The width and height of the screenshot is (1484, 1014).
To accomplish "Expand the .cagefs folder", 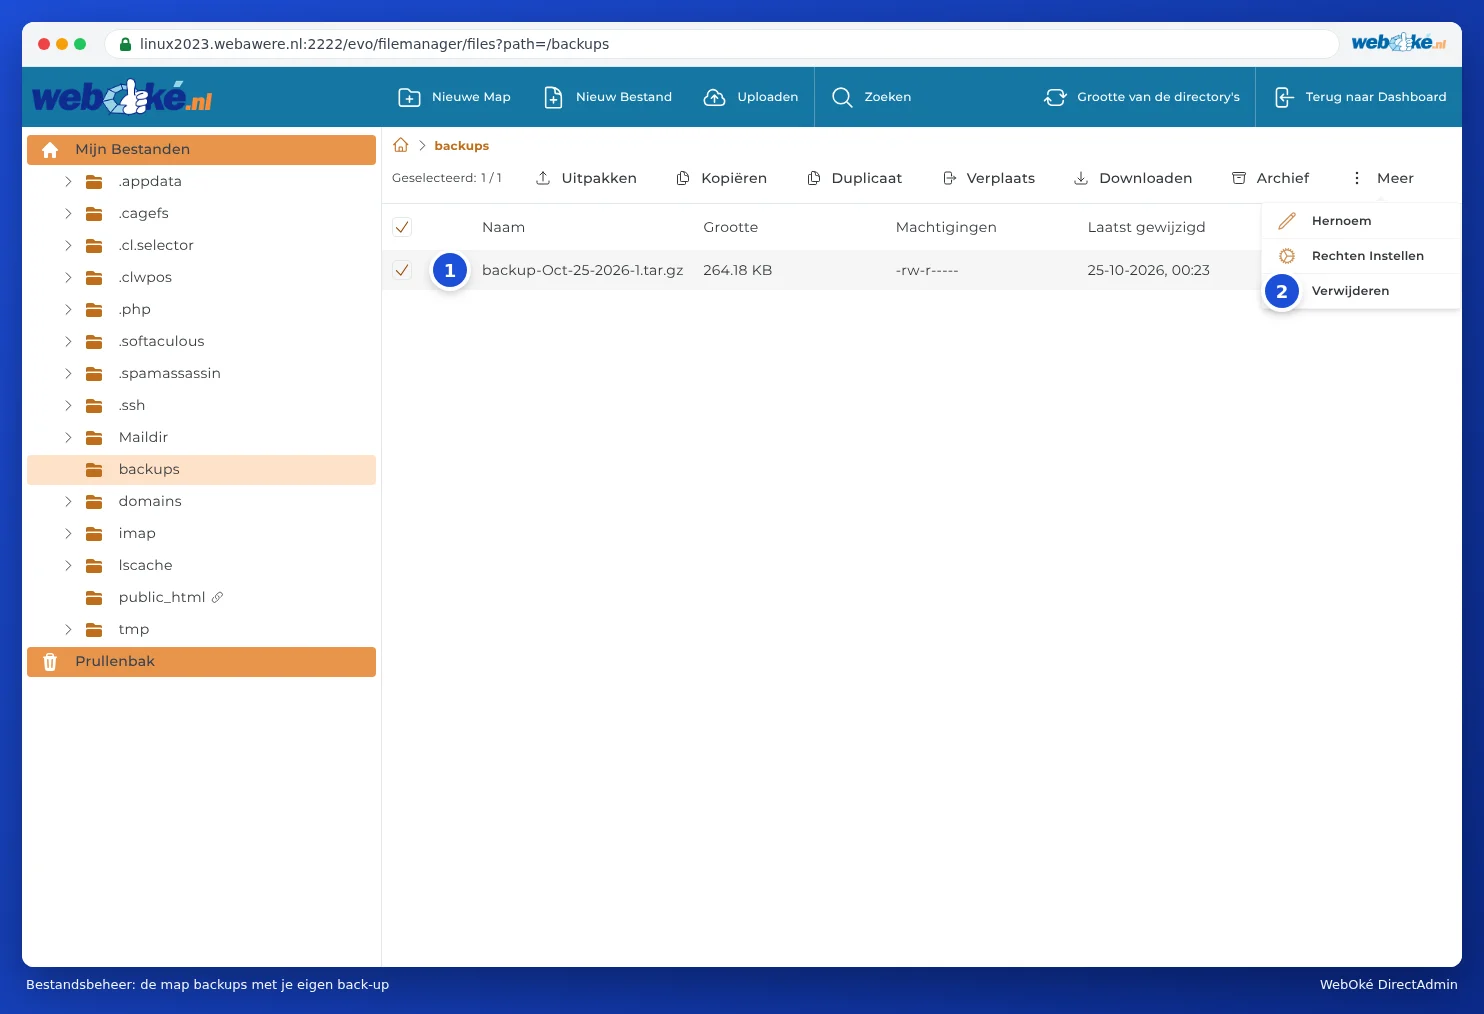I will (x=68, y=213).
